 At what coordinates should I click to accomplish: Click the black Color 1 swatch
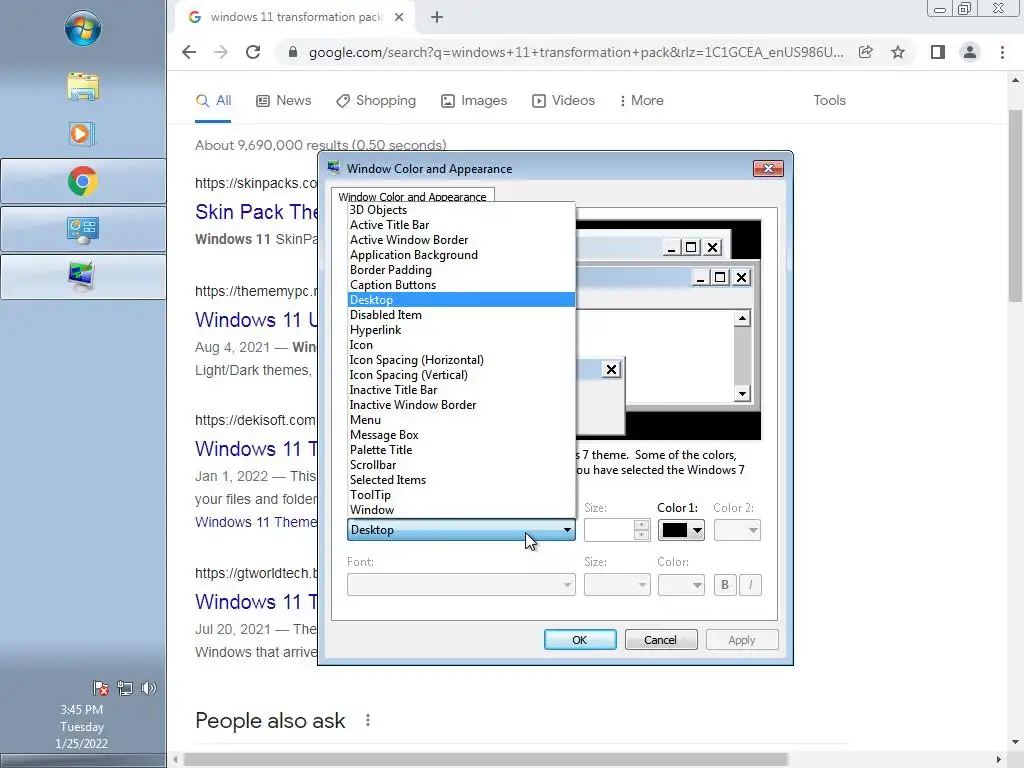click(x=675, y=530)
